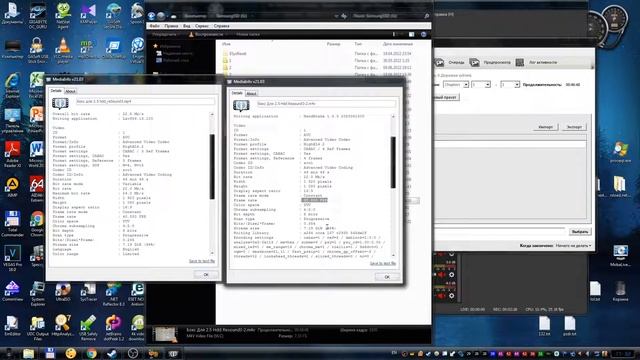This screenshot has width=640, height=360.
Task: Switch to About tab in left MediaInfo window
Action: coord(70,91)
